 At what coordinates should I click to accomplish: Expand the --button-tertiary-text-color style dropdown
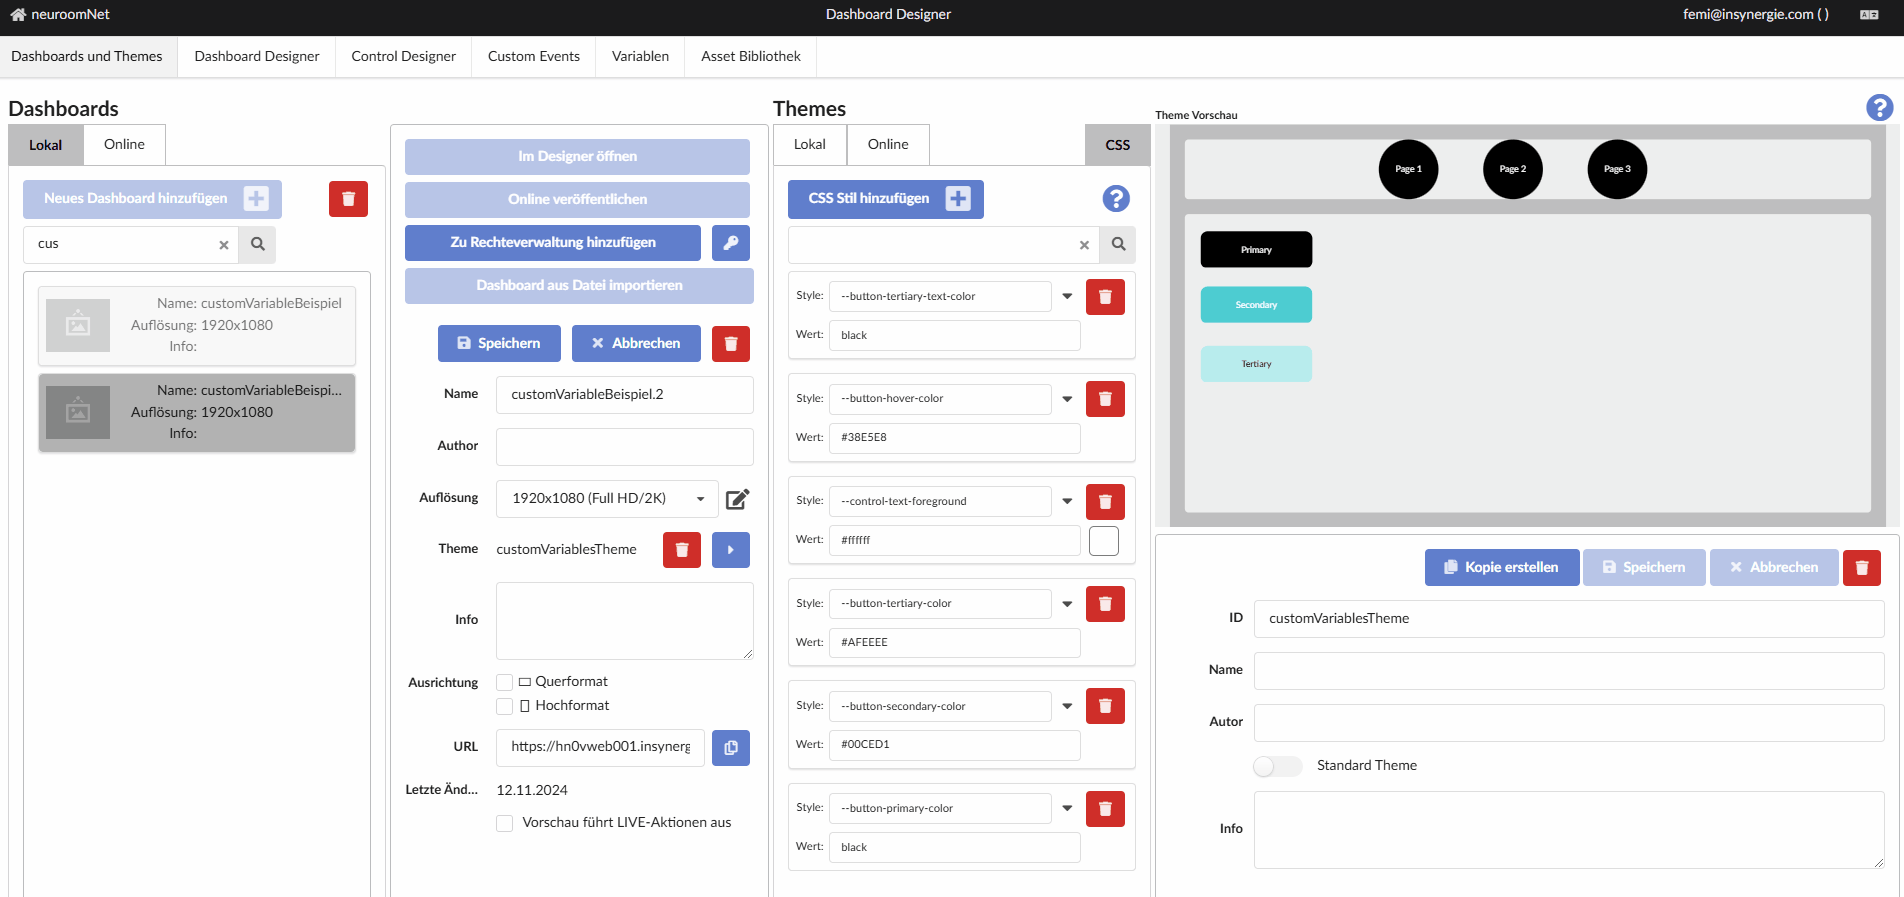[1067, 296]
